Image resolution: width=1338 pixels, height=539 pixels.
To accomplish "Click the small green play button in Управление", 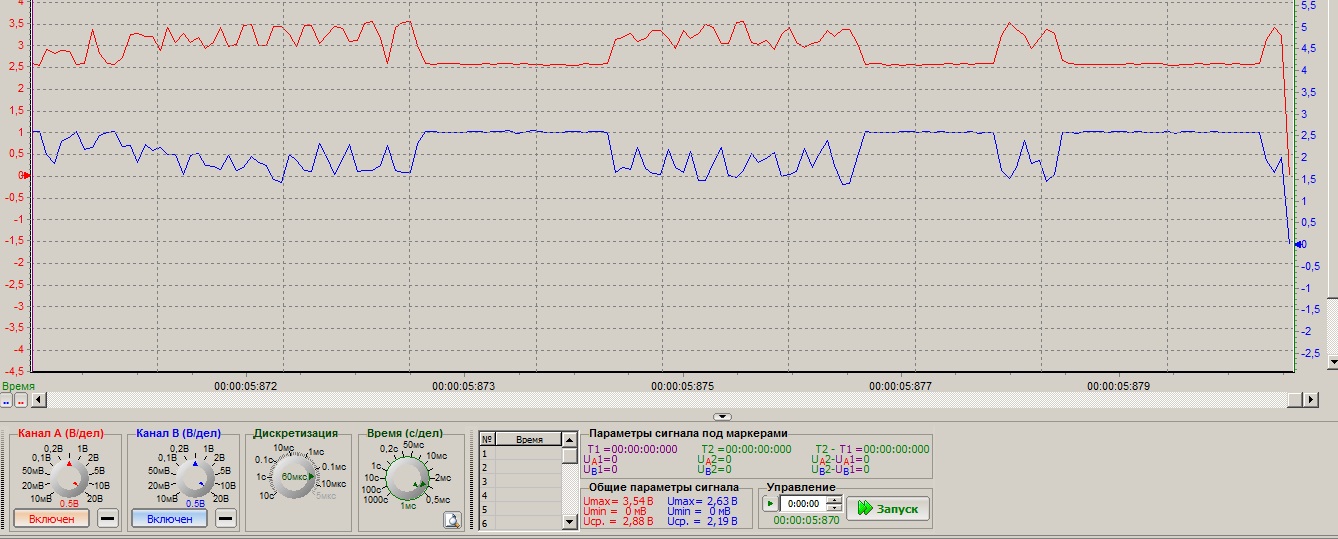I will [769, 504].
